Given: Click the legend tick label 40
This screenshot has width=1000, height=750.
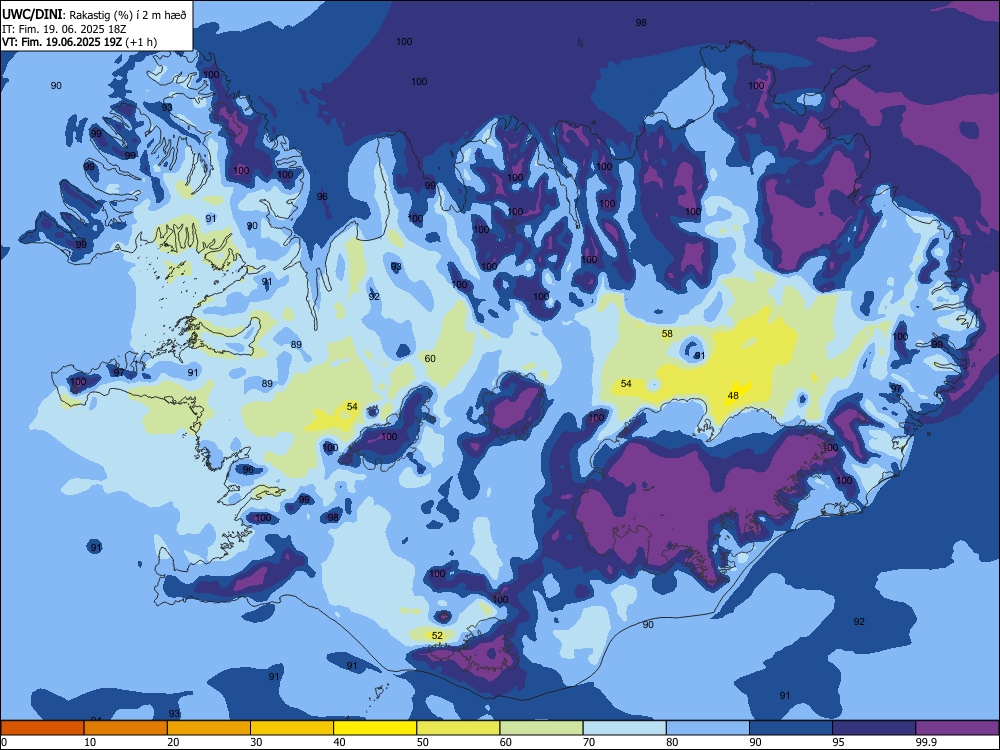Looking at the screenshot, I should coord(339,742).
